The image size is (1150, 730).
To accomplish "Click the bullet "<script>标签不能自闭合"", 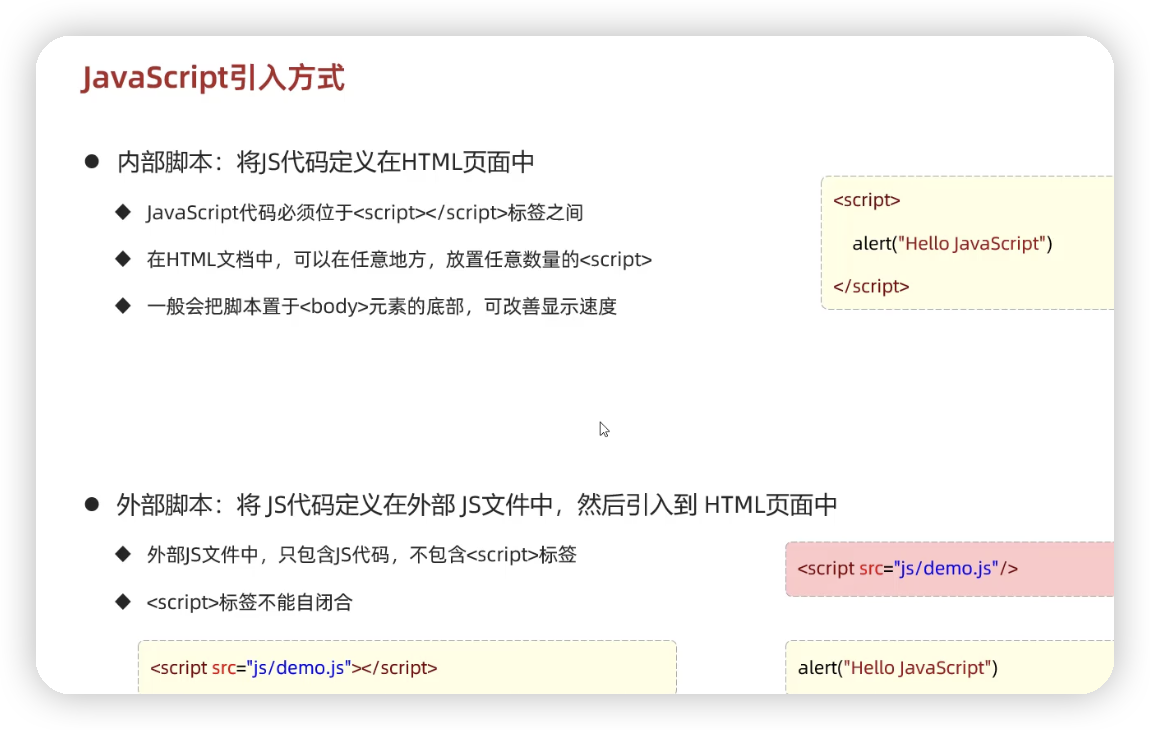I will pos(249,602).
